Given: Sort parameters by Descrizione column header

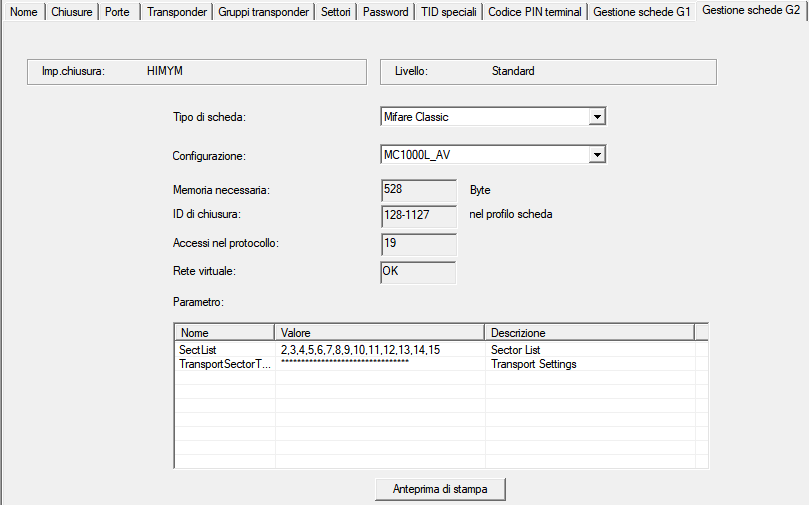Looking at the screenshot, I should pyautogui.click(x=588, y=333).
